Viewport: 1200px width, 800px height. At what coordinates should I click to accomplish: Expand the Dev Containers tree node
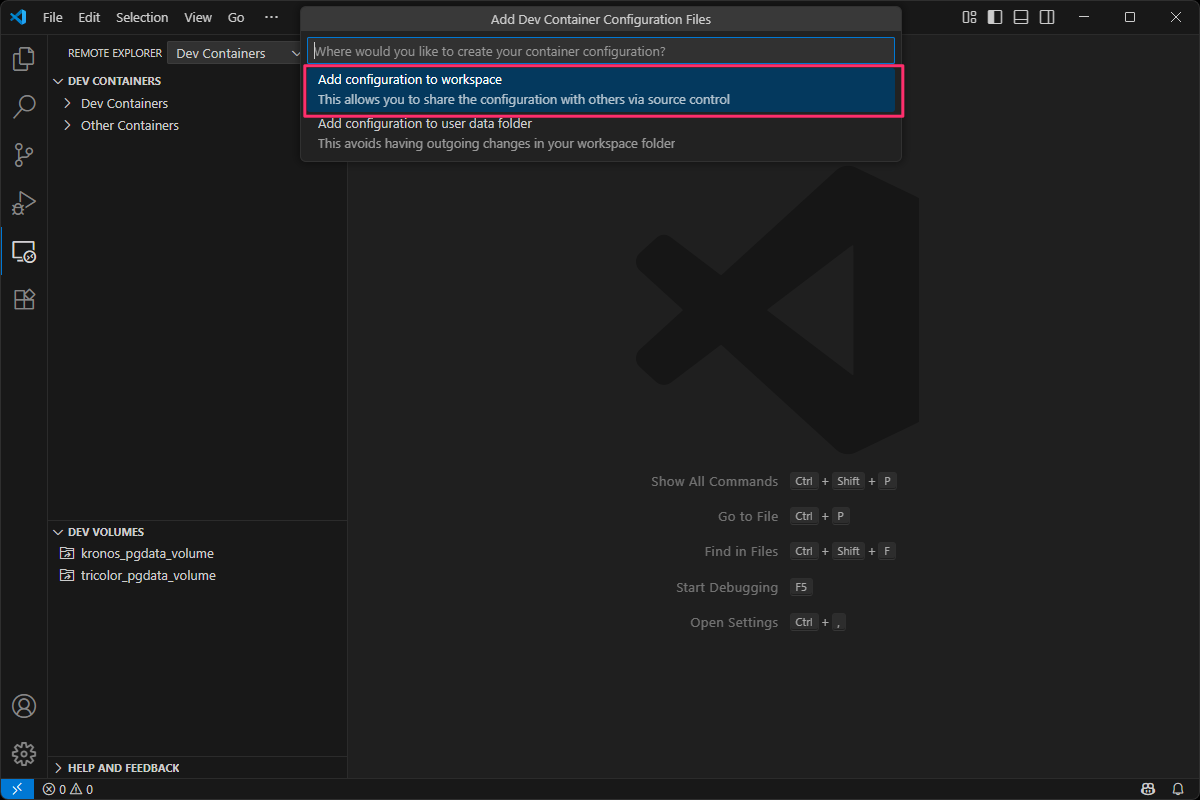click(x=68, y=103)
